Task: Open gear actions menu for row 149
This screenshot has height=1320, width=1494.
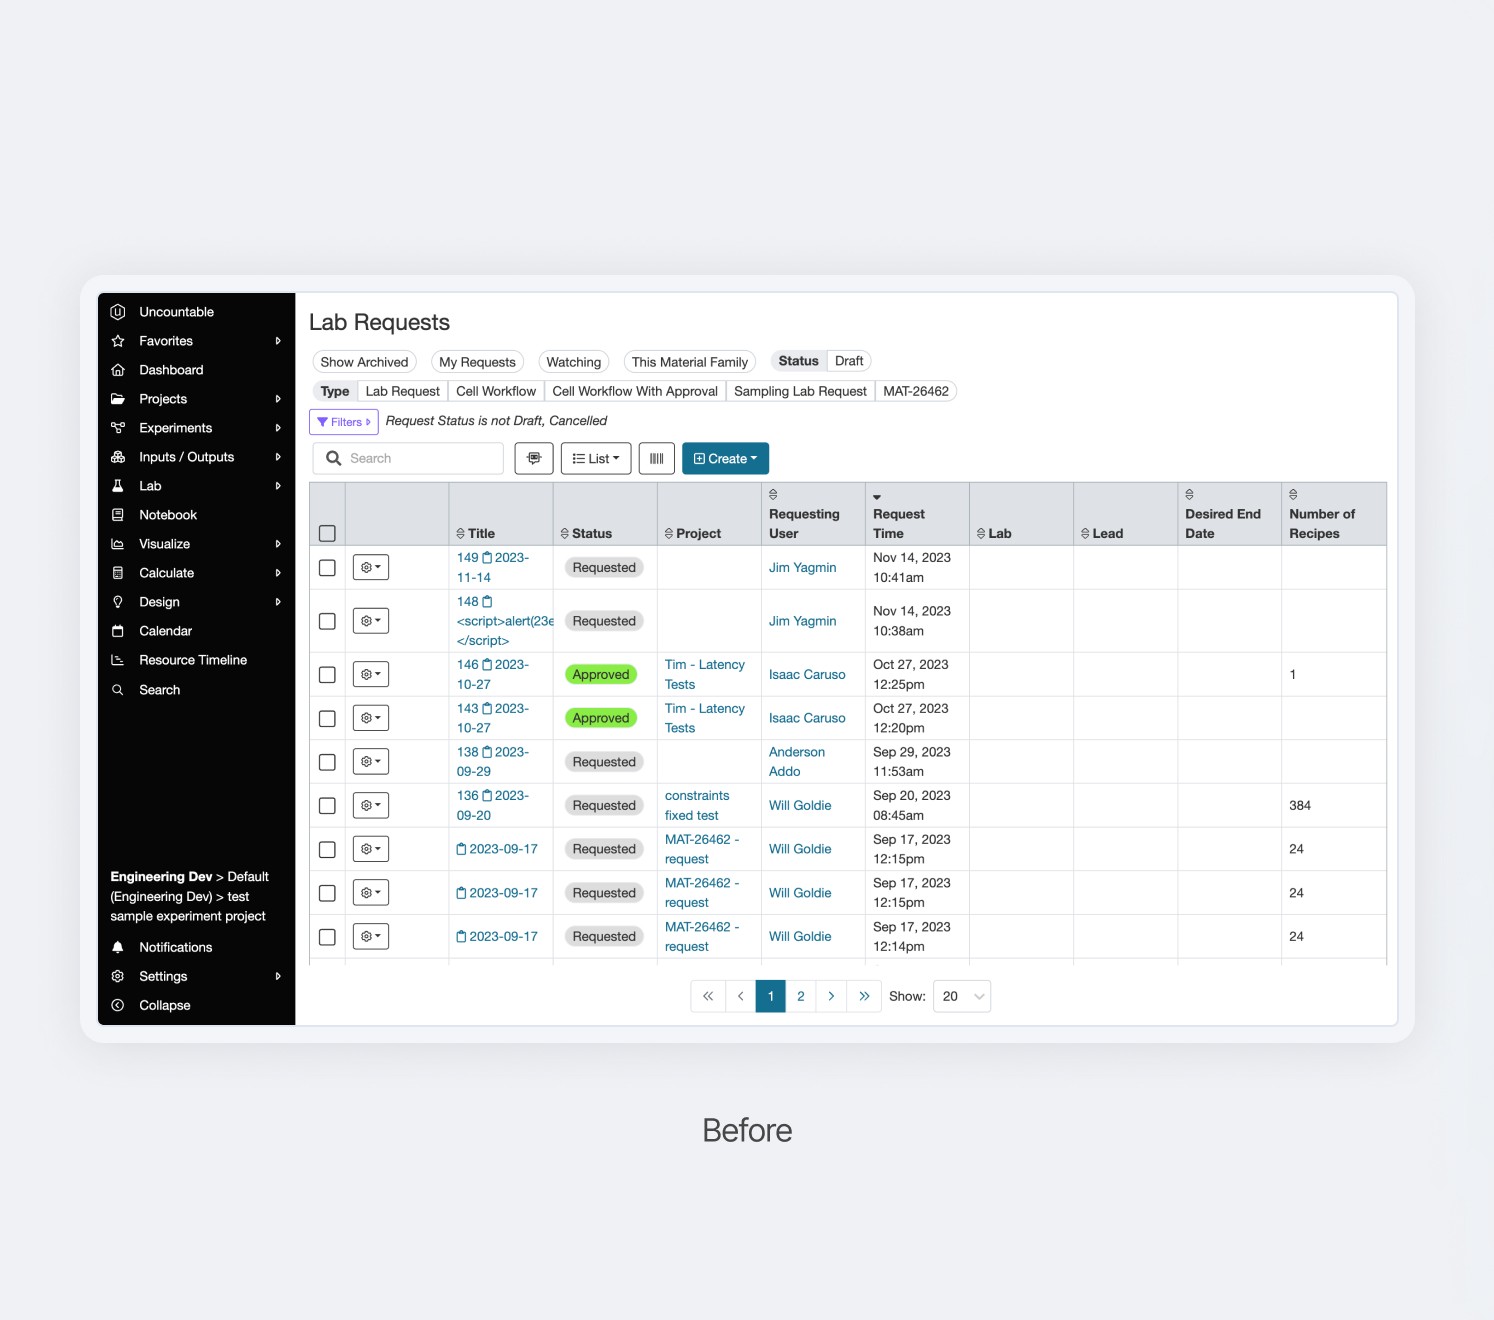Action: pyautogui.click(x=371, y=567)
